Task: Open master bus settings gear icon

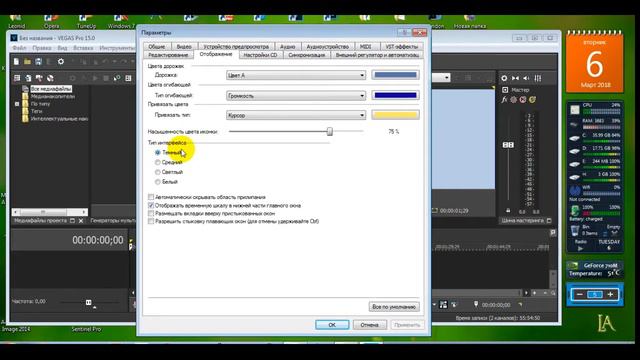Action: click(504, 78)
